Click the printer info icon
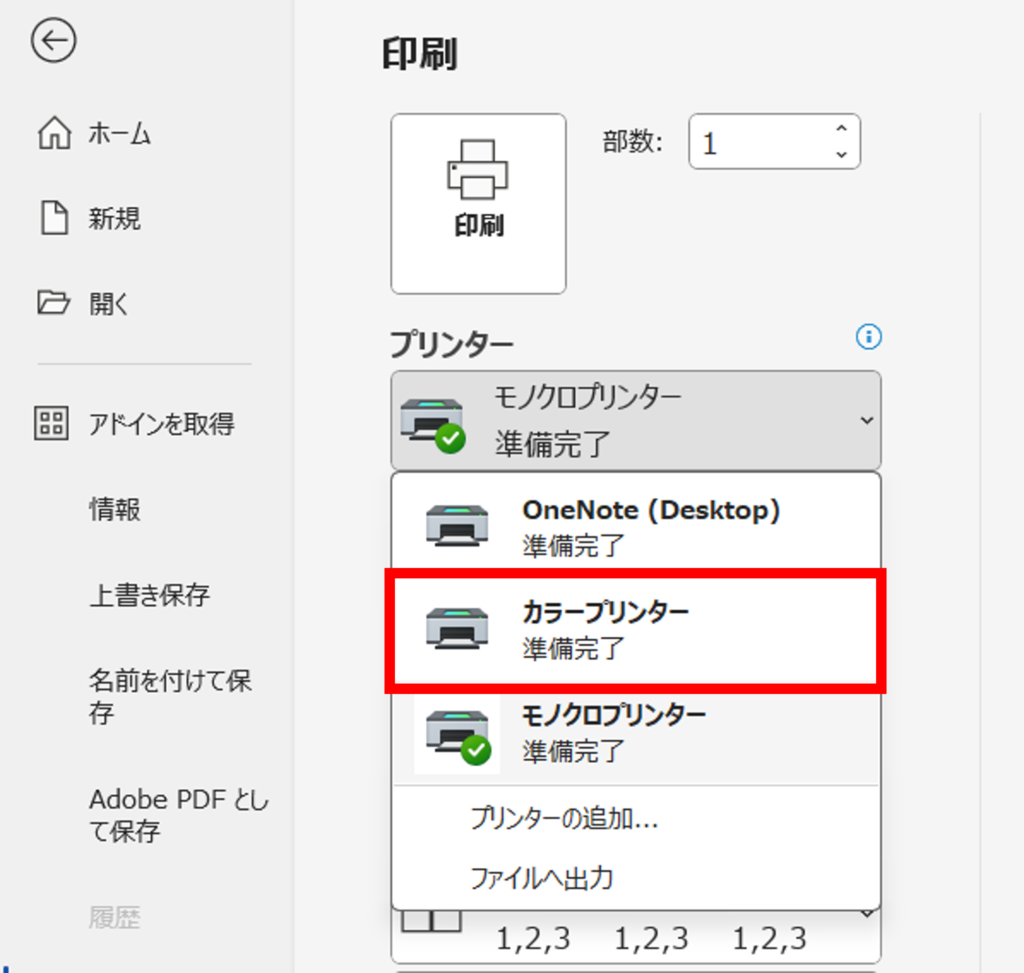The image size is (1024, 973). pyautogui.click(x=869, y=338)
